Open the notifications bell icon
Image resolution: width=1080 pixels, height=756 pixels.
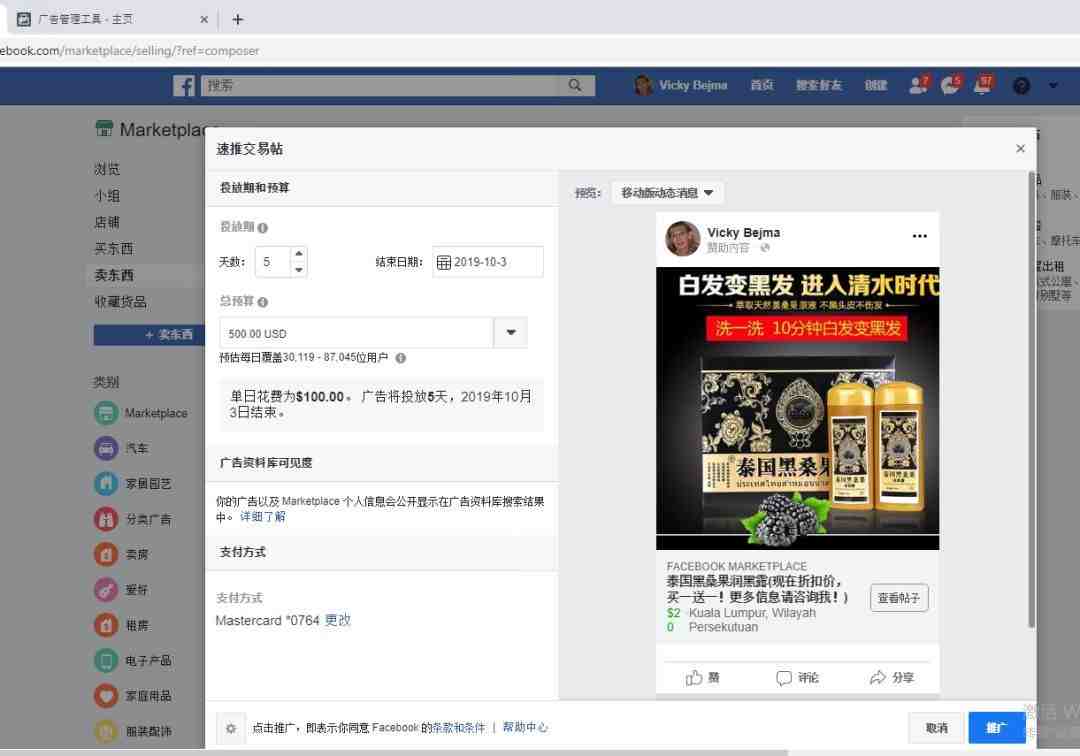click(x=982, y=85)
